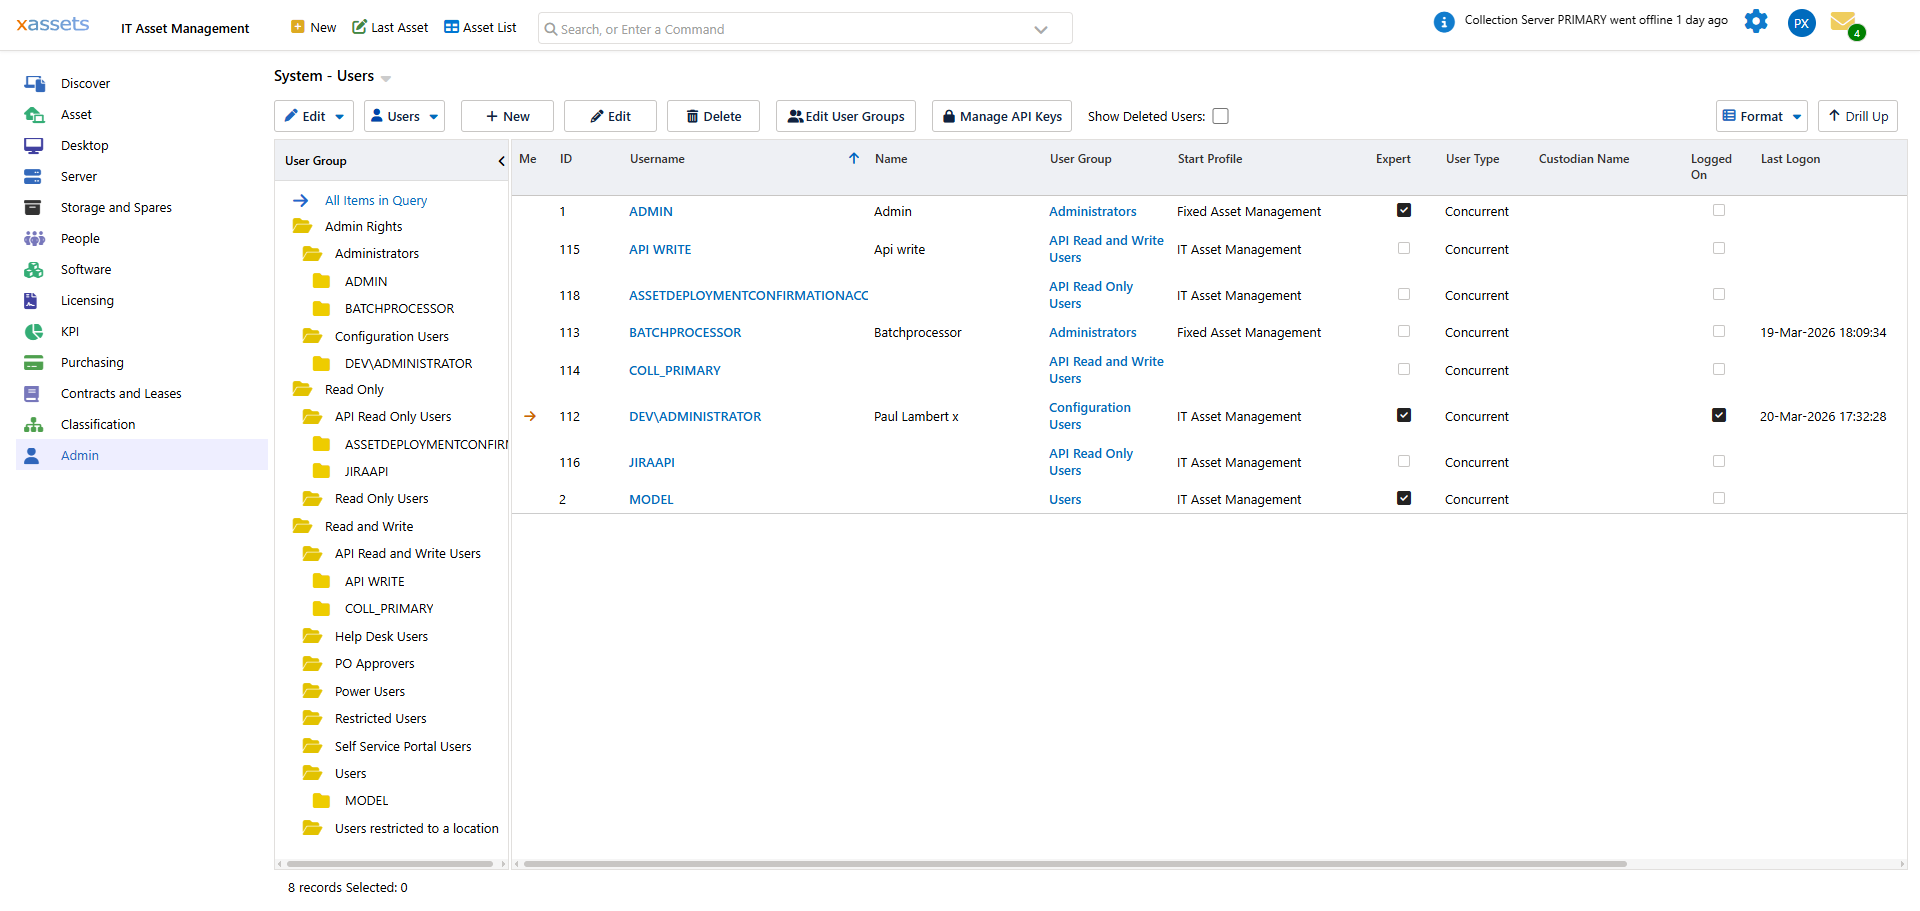Click the blue info icon near the offline notice

click(1443, 21)
